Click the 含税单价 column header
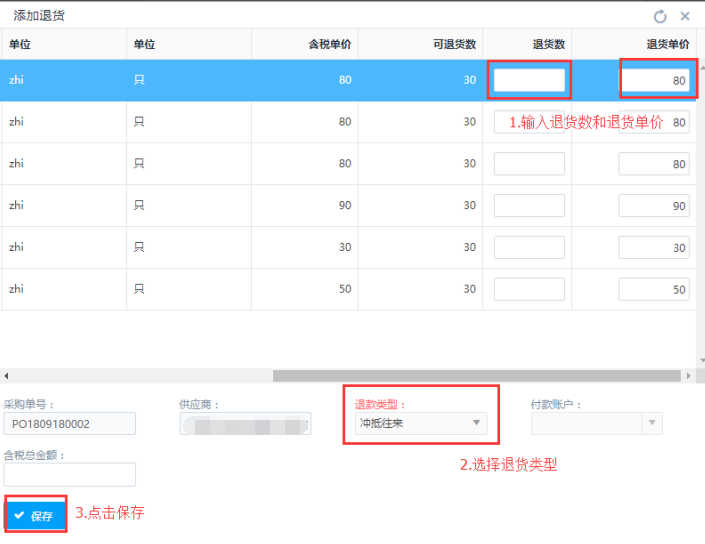Viewport: 705px width, 544px height. click(305, 44)
